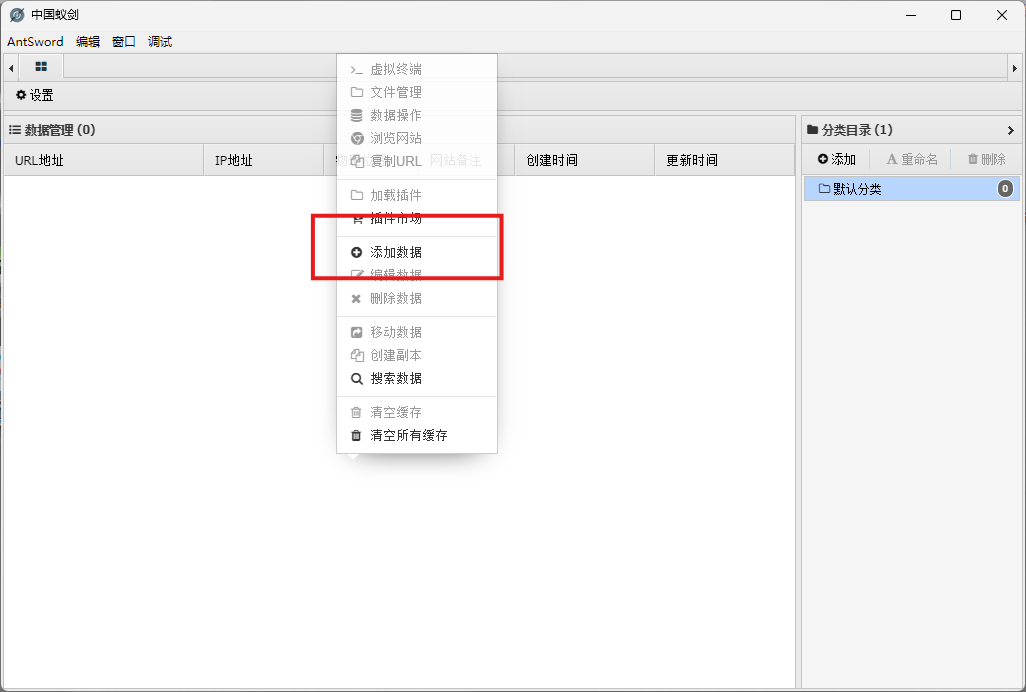Click 删除 category button
Image resolution: width=1026 pixels, height=692 pixels.
click(987, 159)
